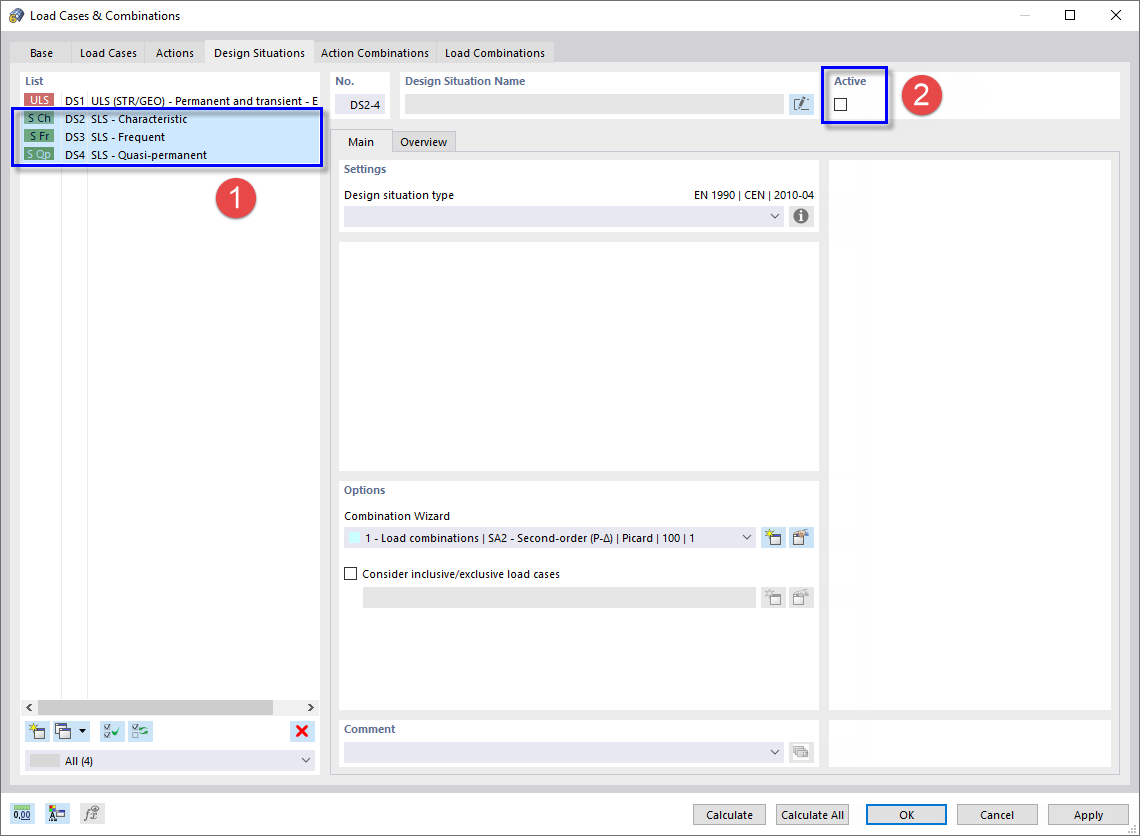
Task: Open the formula fx icon
Action: [x=92, y=813]
